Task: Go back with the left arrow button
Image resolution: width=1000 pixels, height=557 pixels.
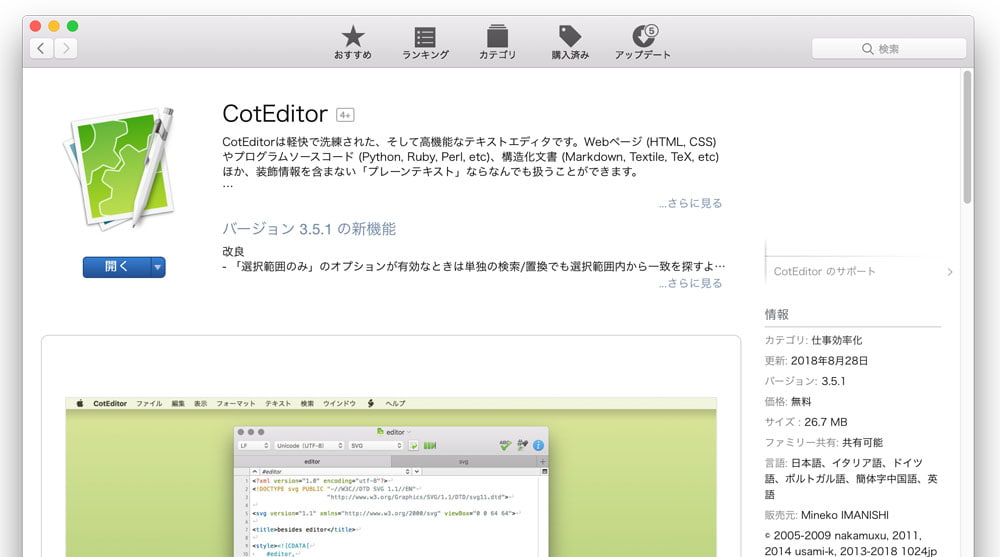Action: [41, 48]
